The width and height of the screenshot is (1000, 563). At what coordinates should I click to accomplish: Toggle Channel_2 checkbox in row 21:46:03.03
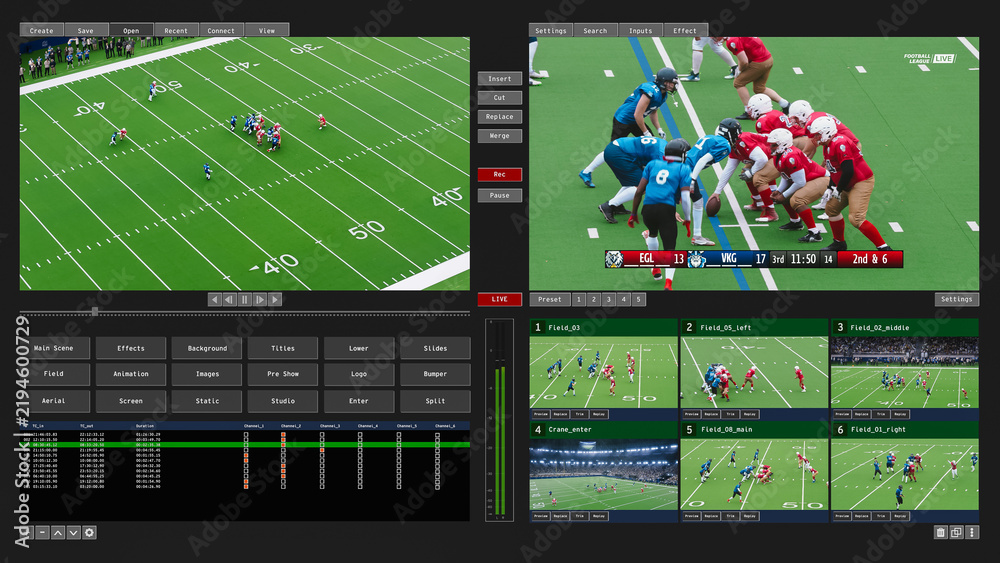click(283, 434)
